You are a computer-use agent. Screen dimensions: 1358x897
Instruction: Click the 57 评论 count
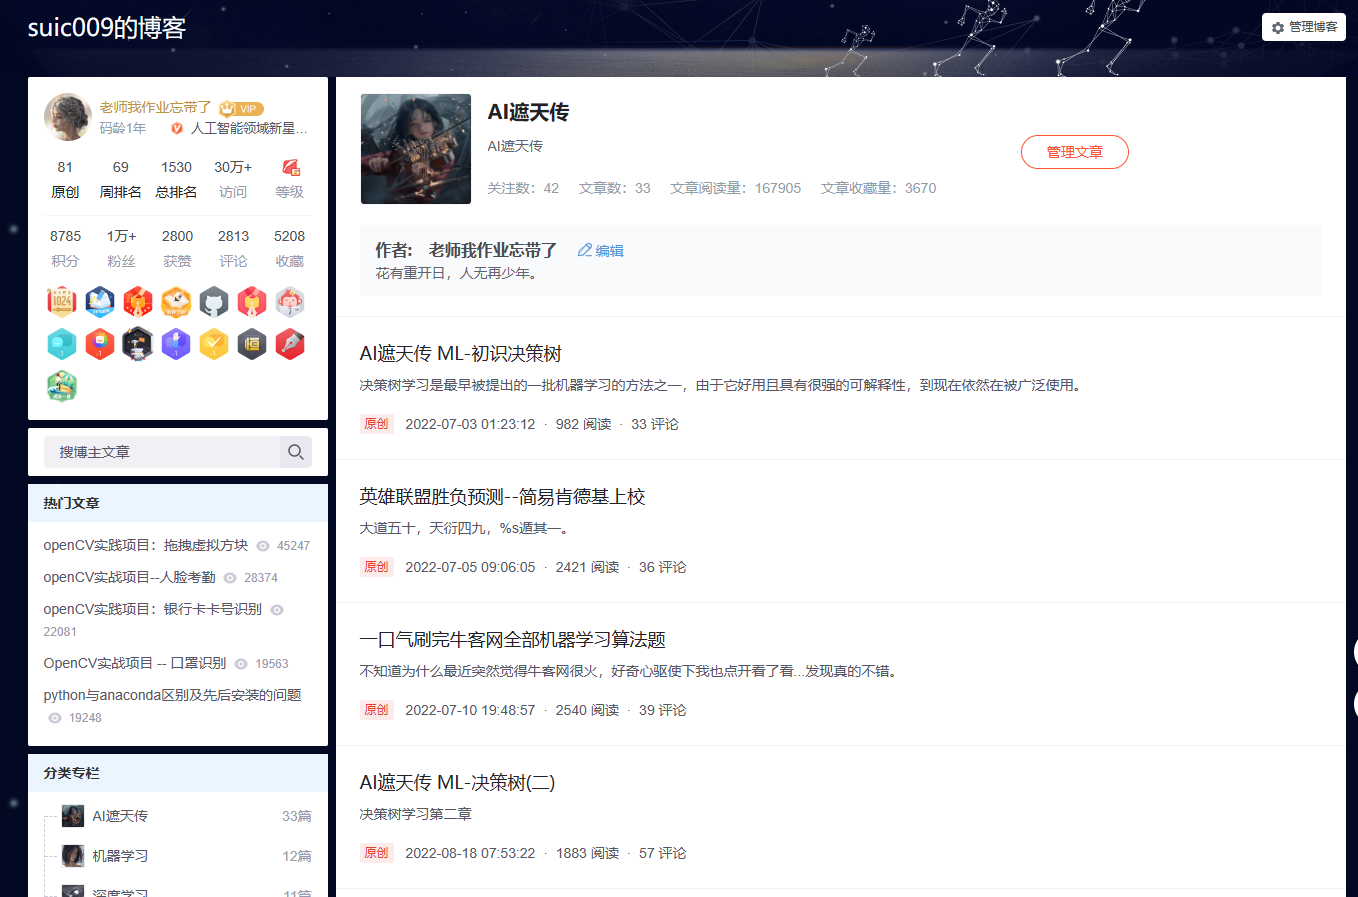[x=663, y=853]
